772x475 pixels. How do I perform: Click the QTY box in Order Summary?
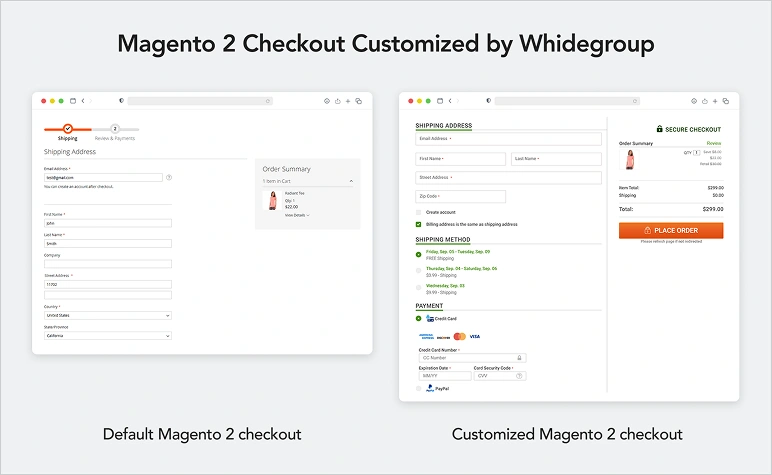coord(697,153)
